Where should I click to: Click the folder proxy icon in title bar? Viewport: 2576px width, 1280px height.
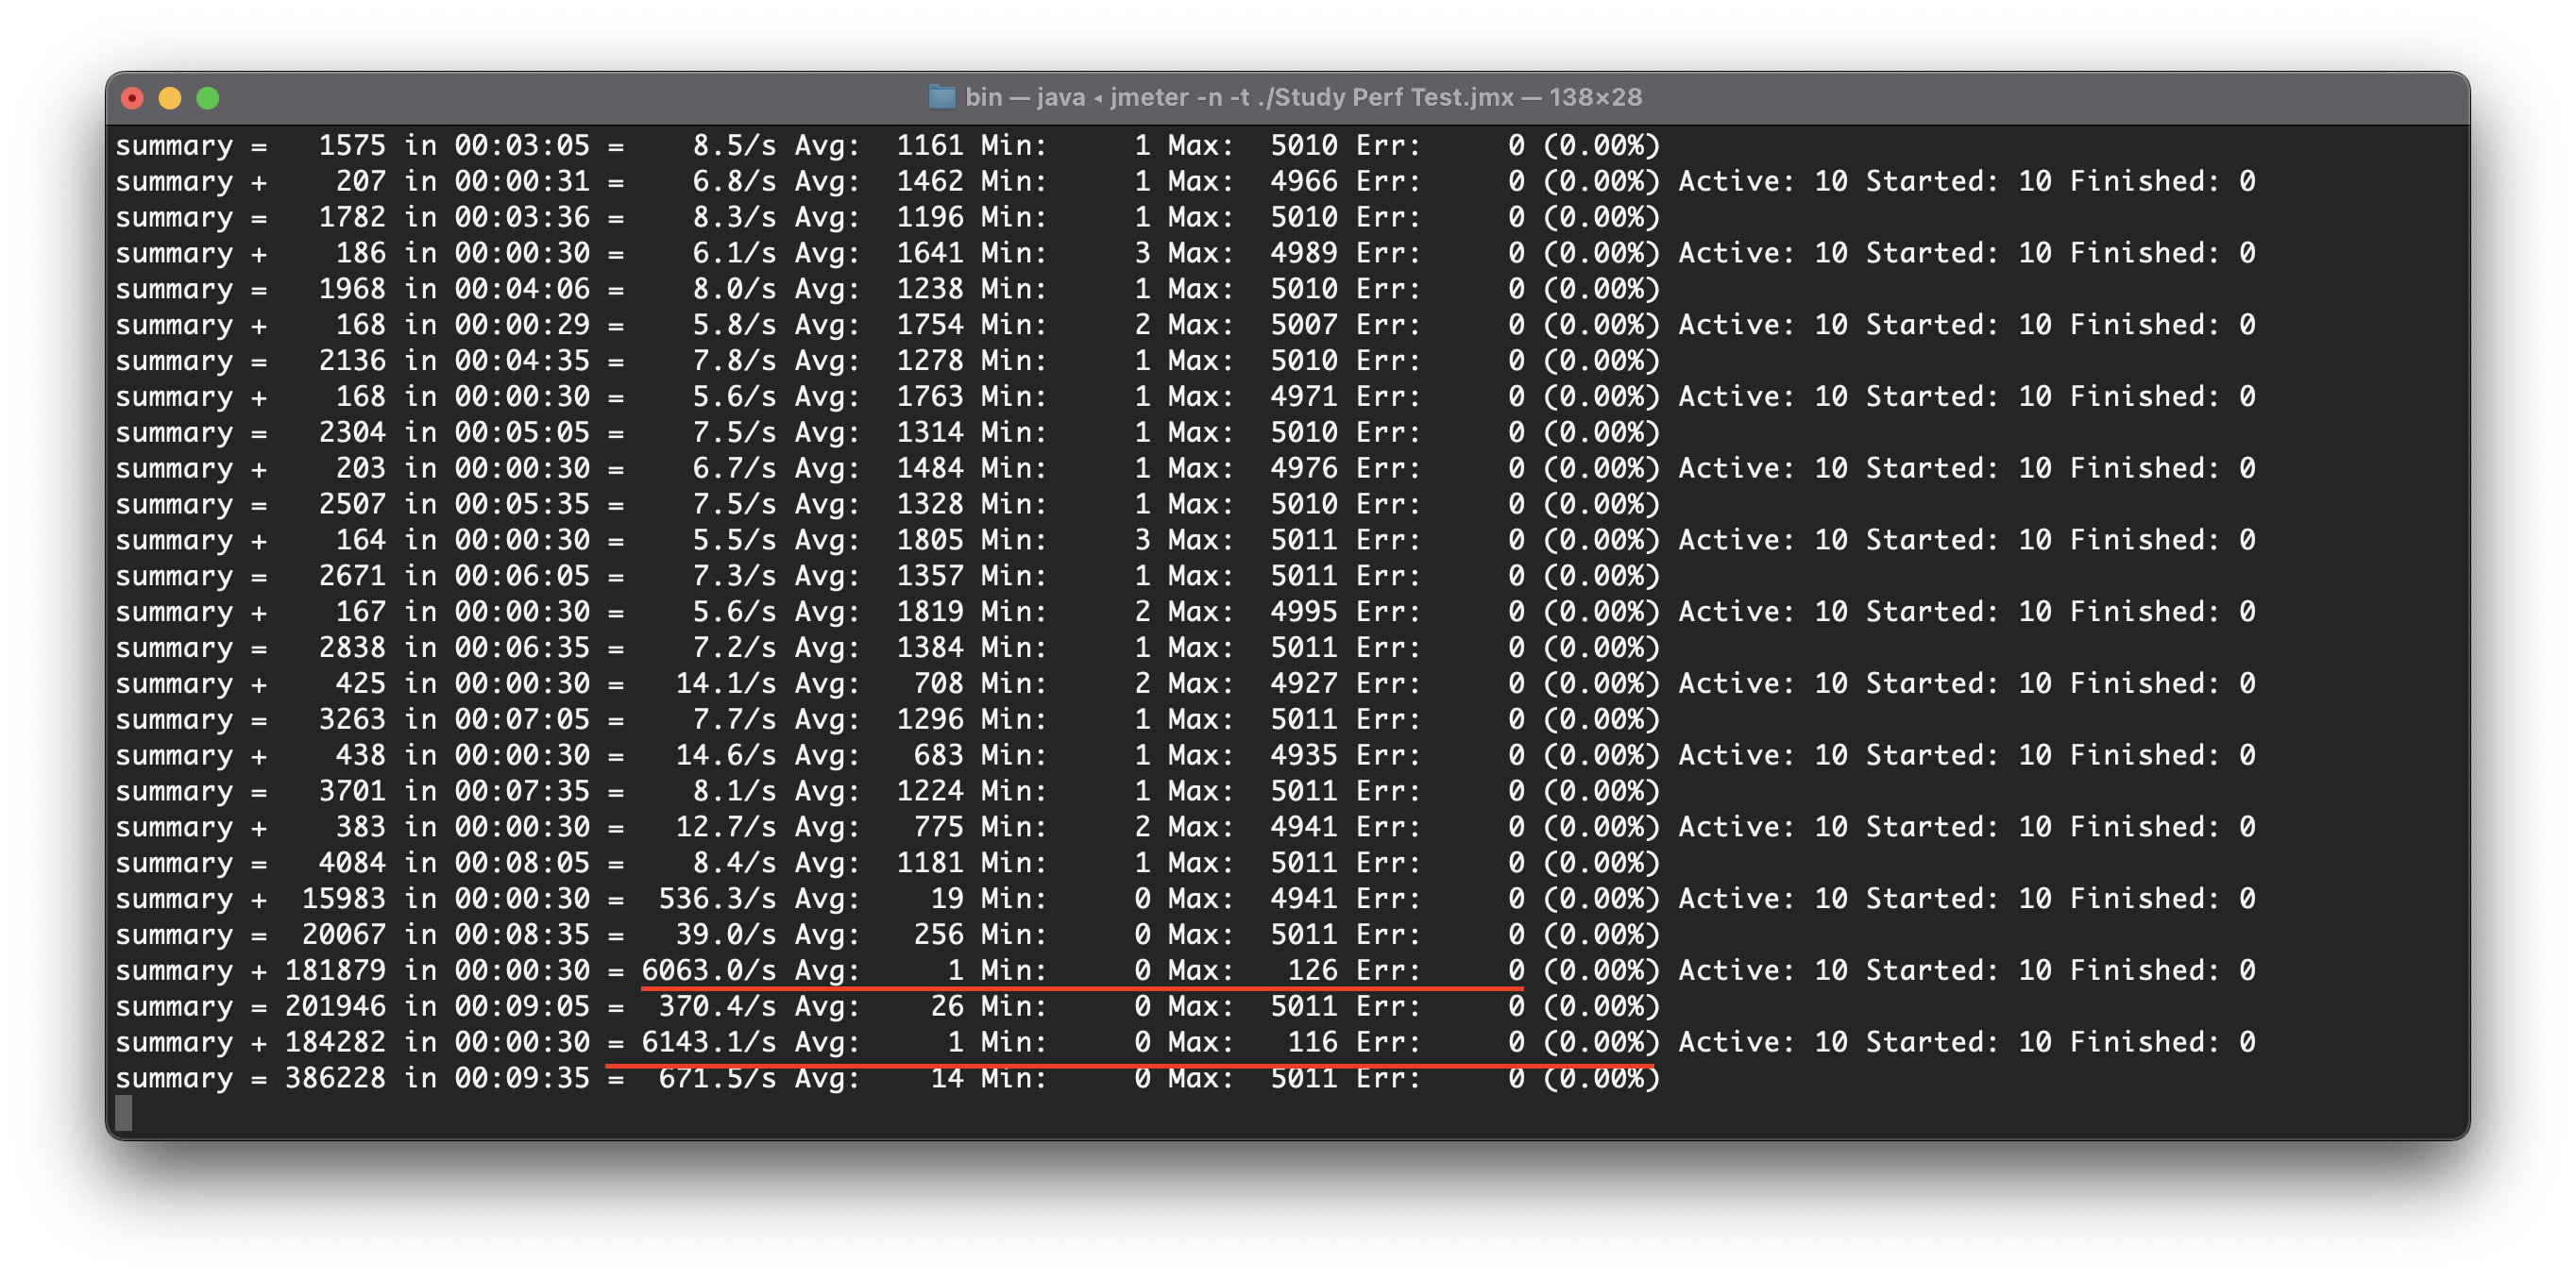(941, 97)
